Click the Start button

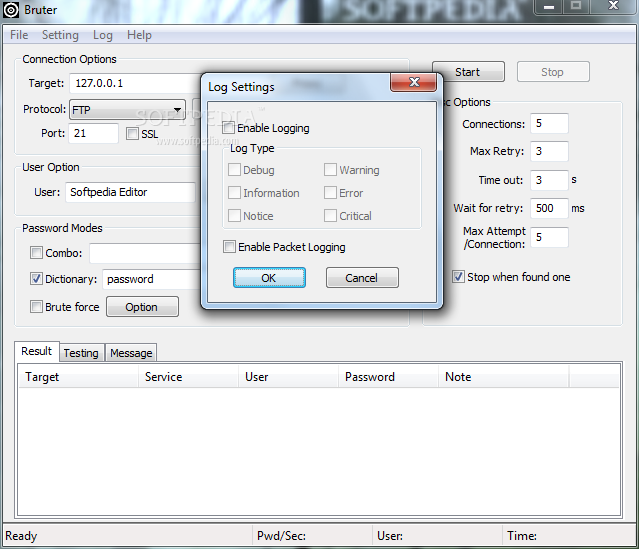click(468, 72)
